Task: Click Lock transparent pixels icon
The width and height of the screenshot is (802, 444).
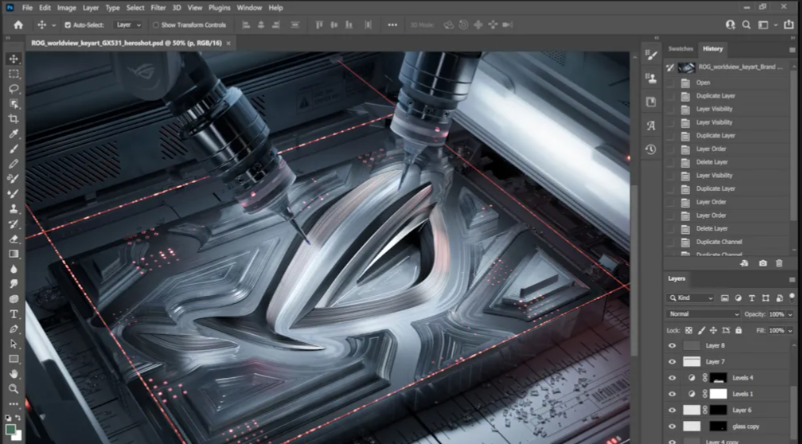Action: click(x=689, y=330)
